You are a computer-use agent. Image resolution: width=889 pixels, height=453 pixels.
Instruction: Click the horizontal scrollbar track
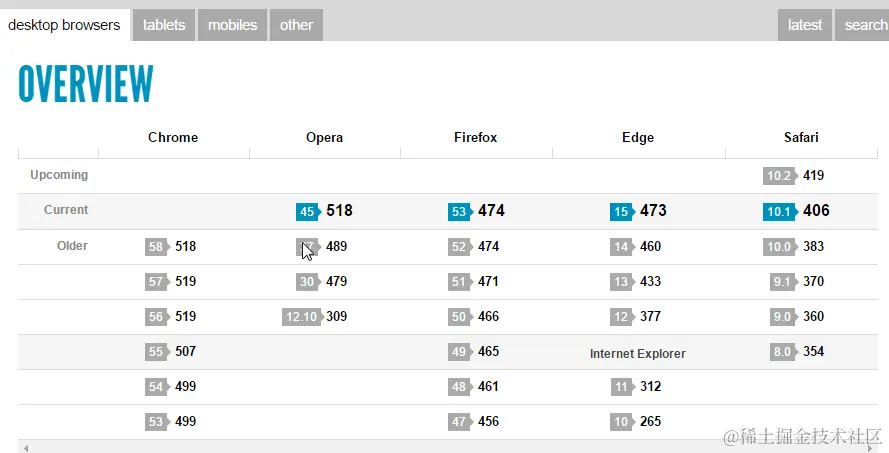[448, 447]
